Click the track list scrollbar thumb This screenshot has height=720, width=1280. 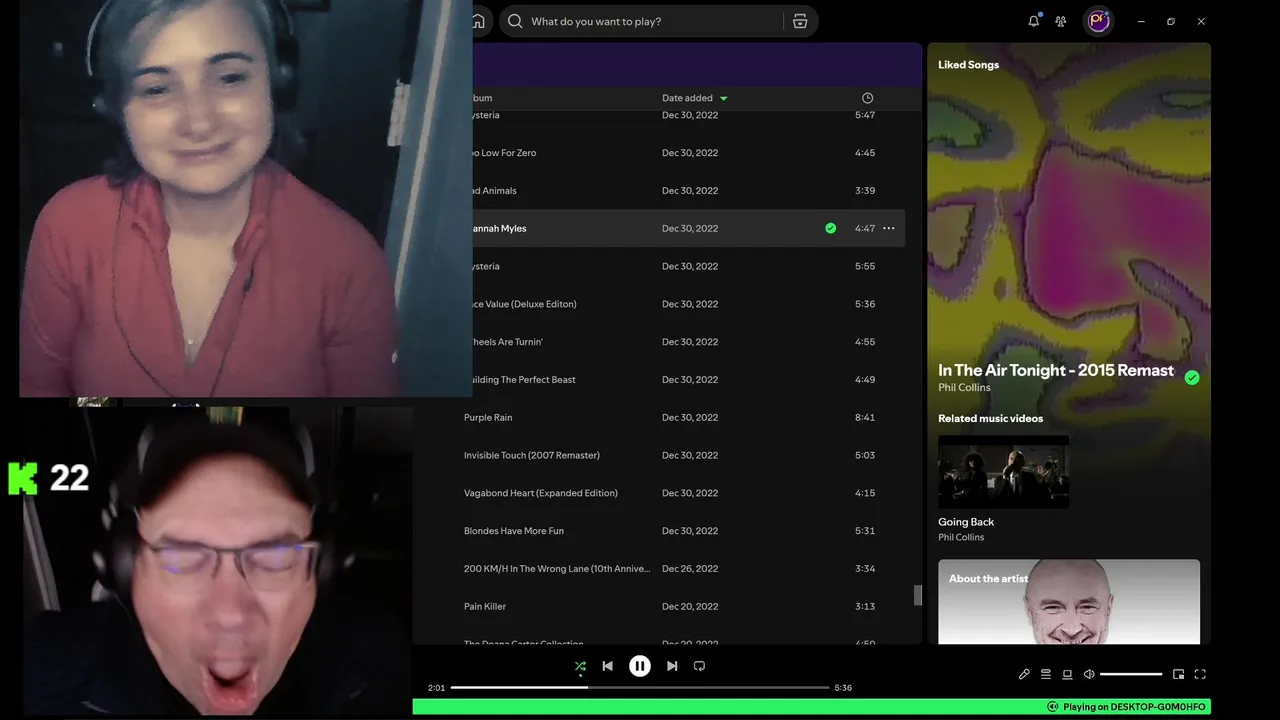(x=918, y=595)
